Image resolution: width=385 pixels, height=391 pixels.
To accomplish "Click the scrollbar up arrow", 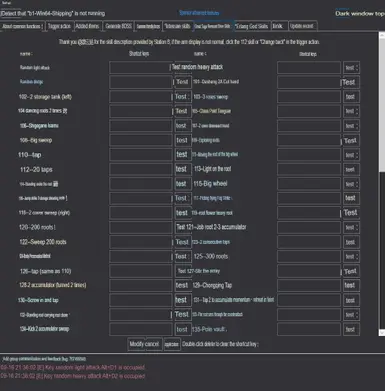I will click(382, 35).
